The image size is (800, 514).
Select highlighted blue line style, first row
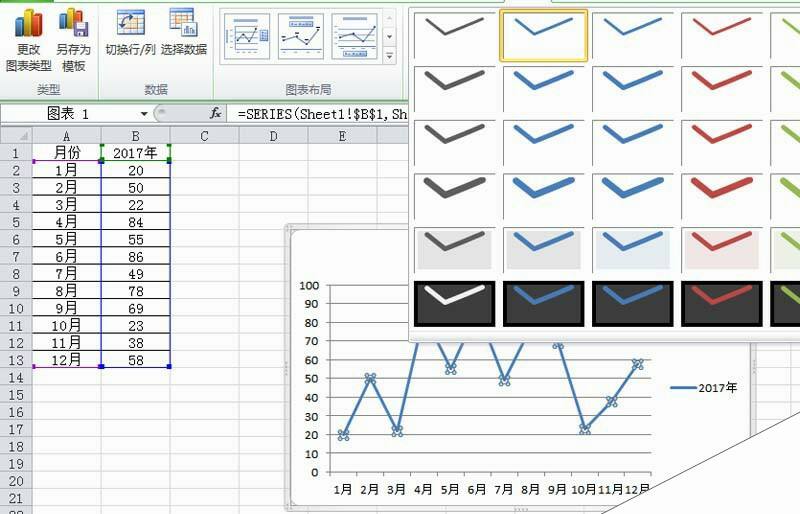(x=543, y=35)
